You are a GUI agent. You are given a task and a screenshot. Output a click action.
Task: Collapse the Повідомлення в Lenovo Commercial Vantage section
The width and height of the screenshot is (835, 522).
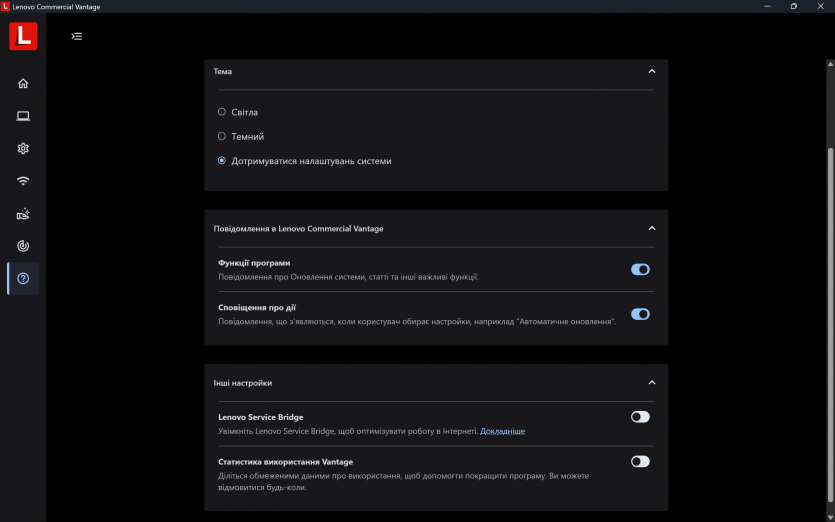[652, 228]
